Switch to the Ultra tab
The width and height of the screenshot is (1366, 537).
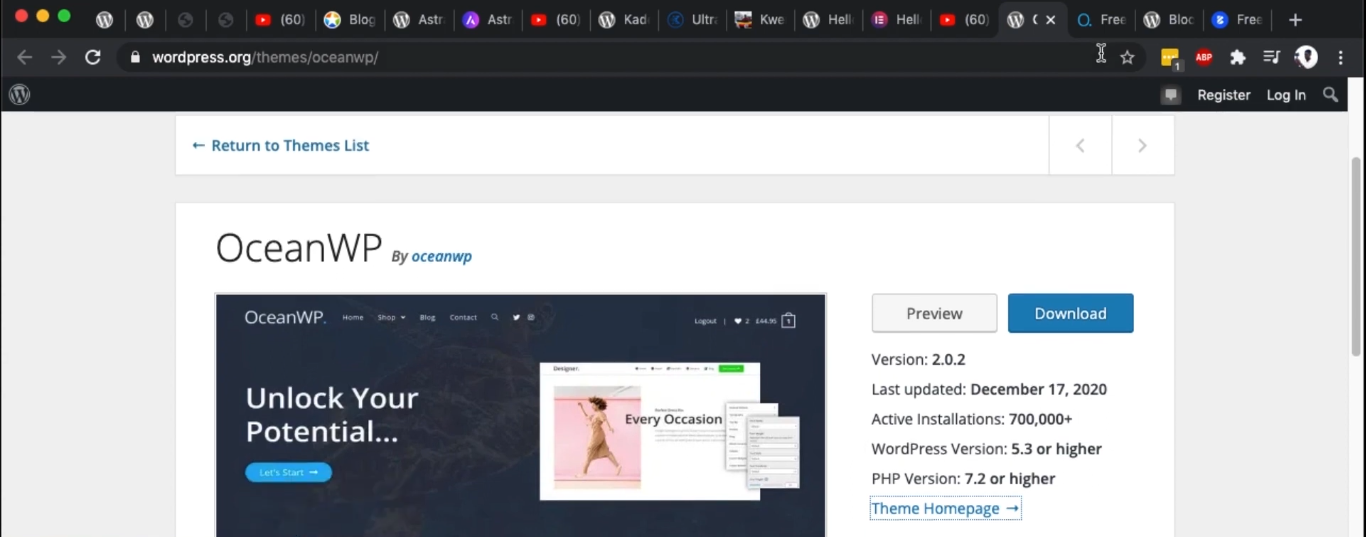click(x=692, y=20)
